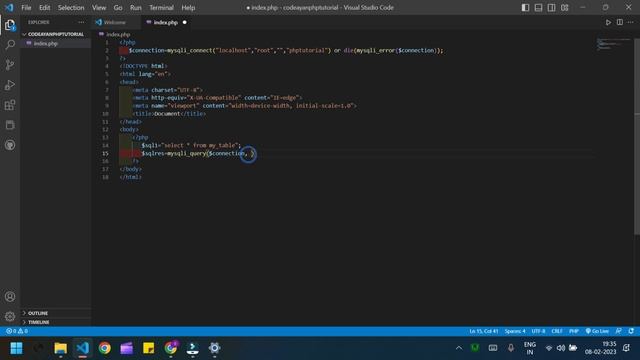Change indentation via Spaces: 4

(x=515, y=331)
